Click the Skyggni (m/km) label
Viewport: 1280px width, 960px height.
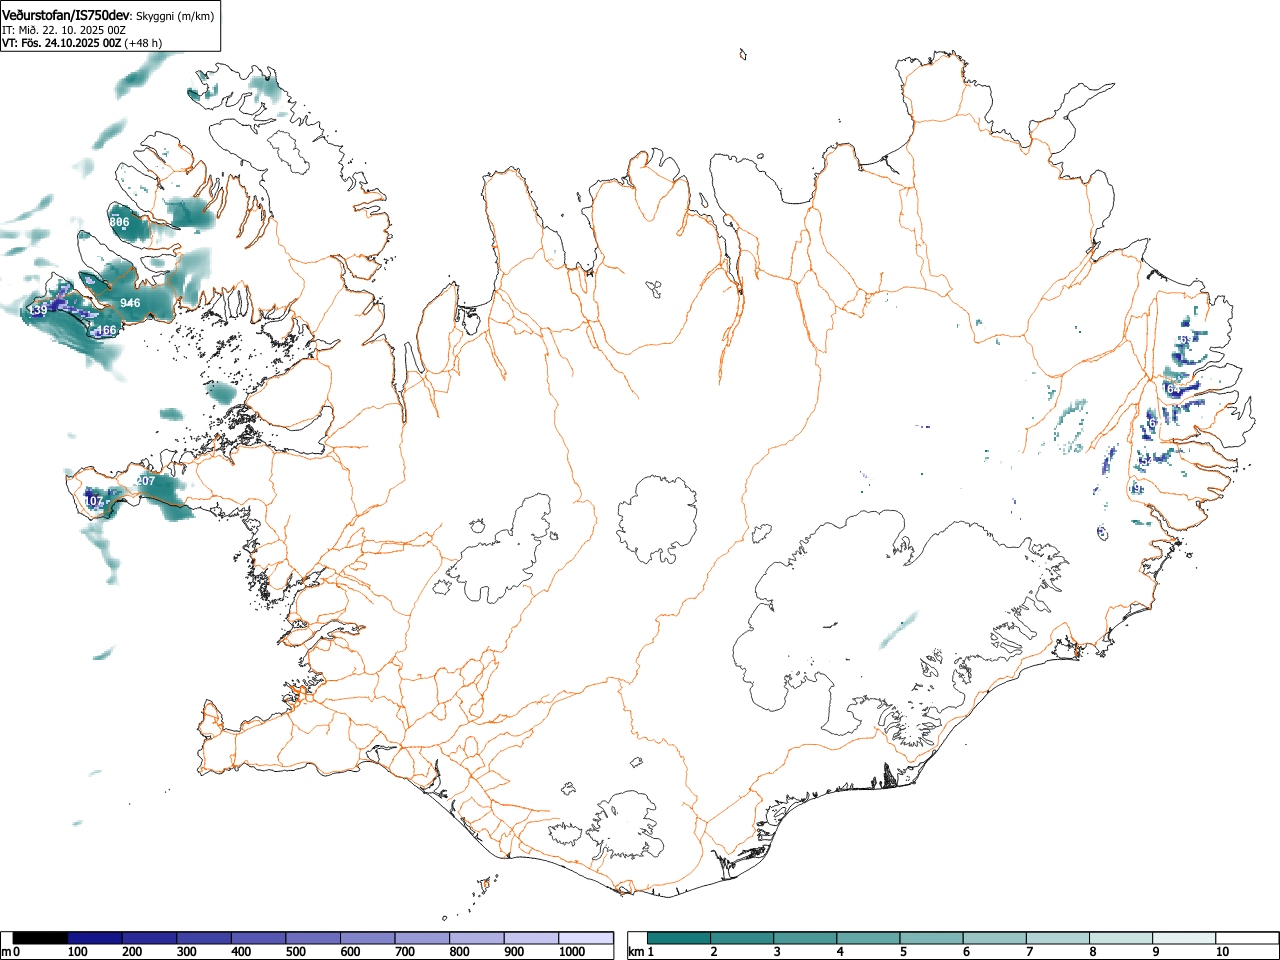coord(174,16)
